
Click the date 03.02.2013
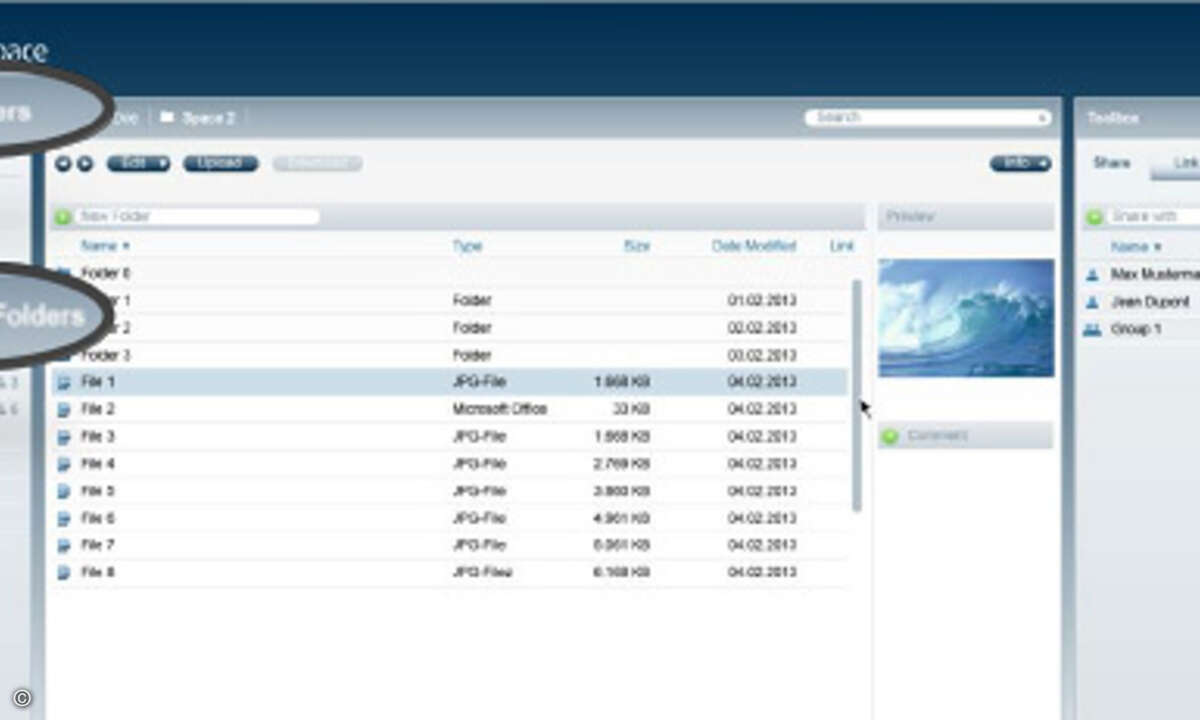coord(762,355)
